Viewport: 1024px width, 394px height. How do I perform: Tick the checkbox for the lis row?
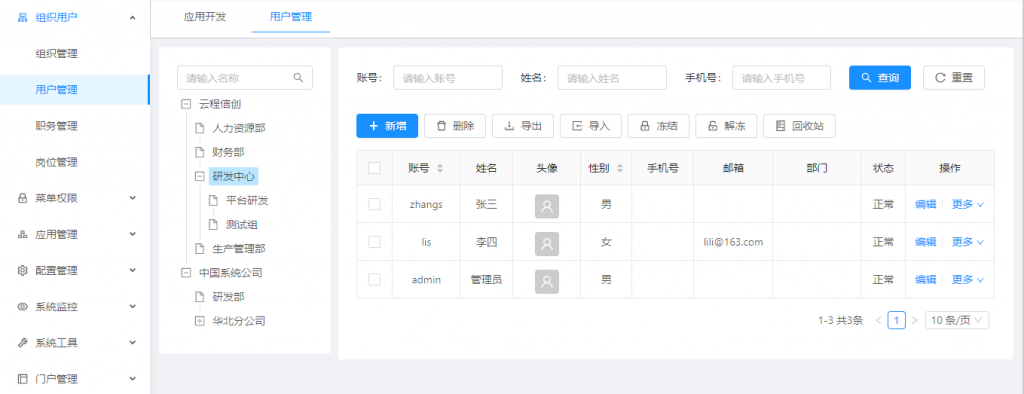point(374,242)
